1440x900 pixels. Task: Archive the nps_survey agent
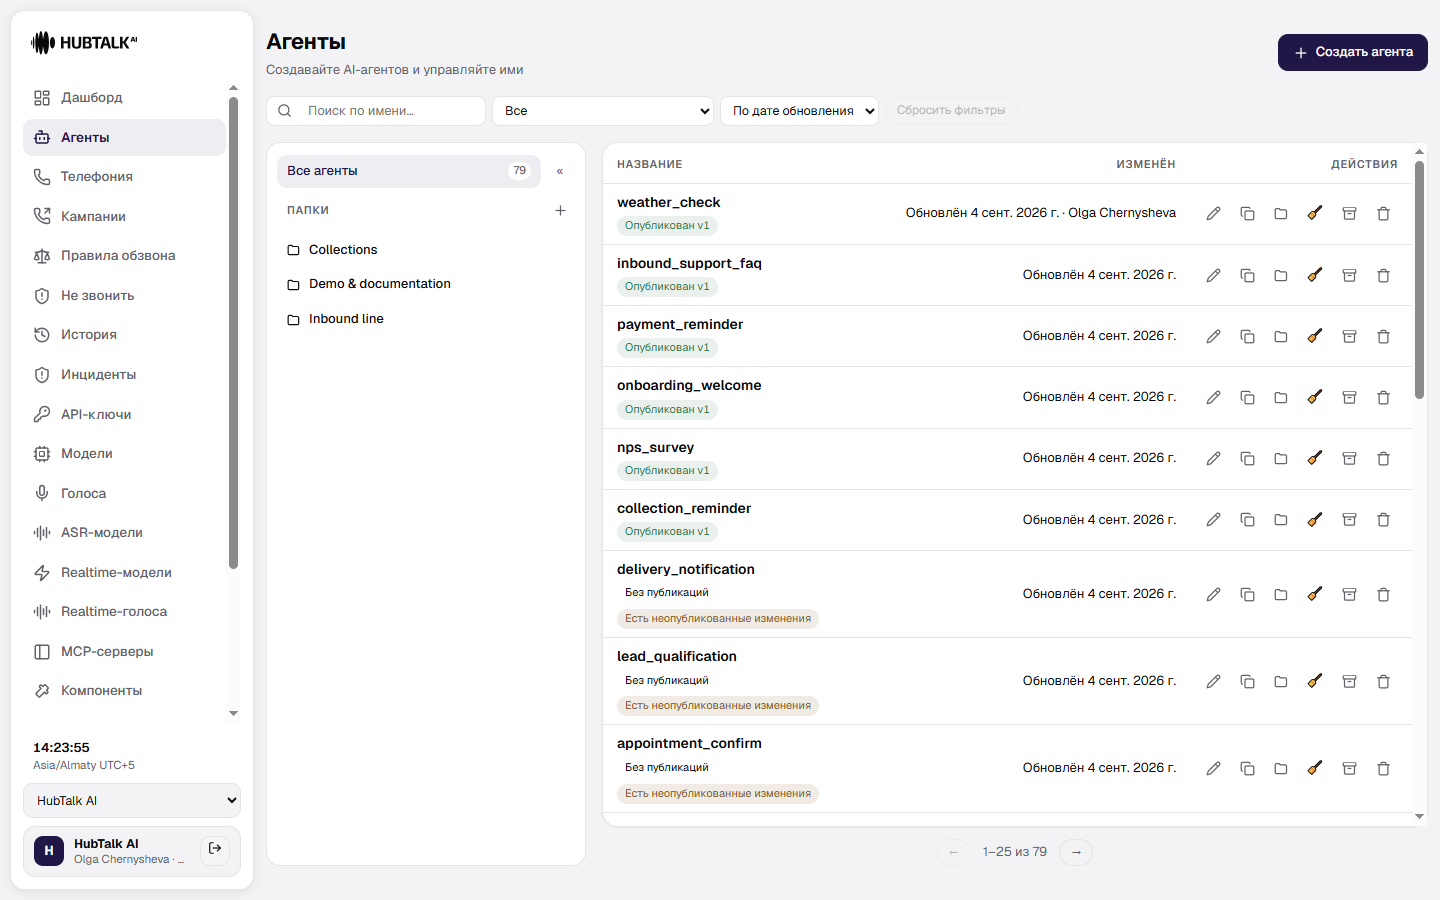(x=1349, y=458)
